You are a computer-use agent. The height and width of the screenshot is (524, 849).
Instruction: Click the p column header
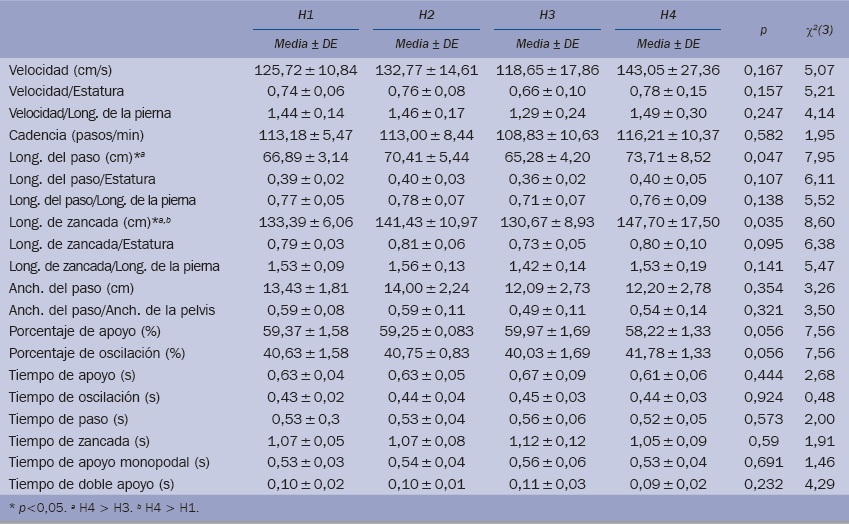point(764,31)
